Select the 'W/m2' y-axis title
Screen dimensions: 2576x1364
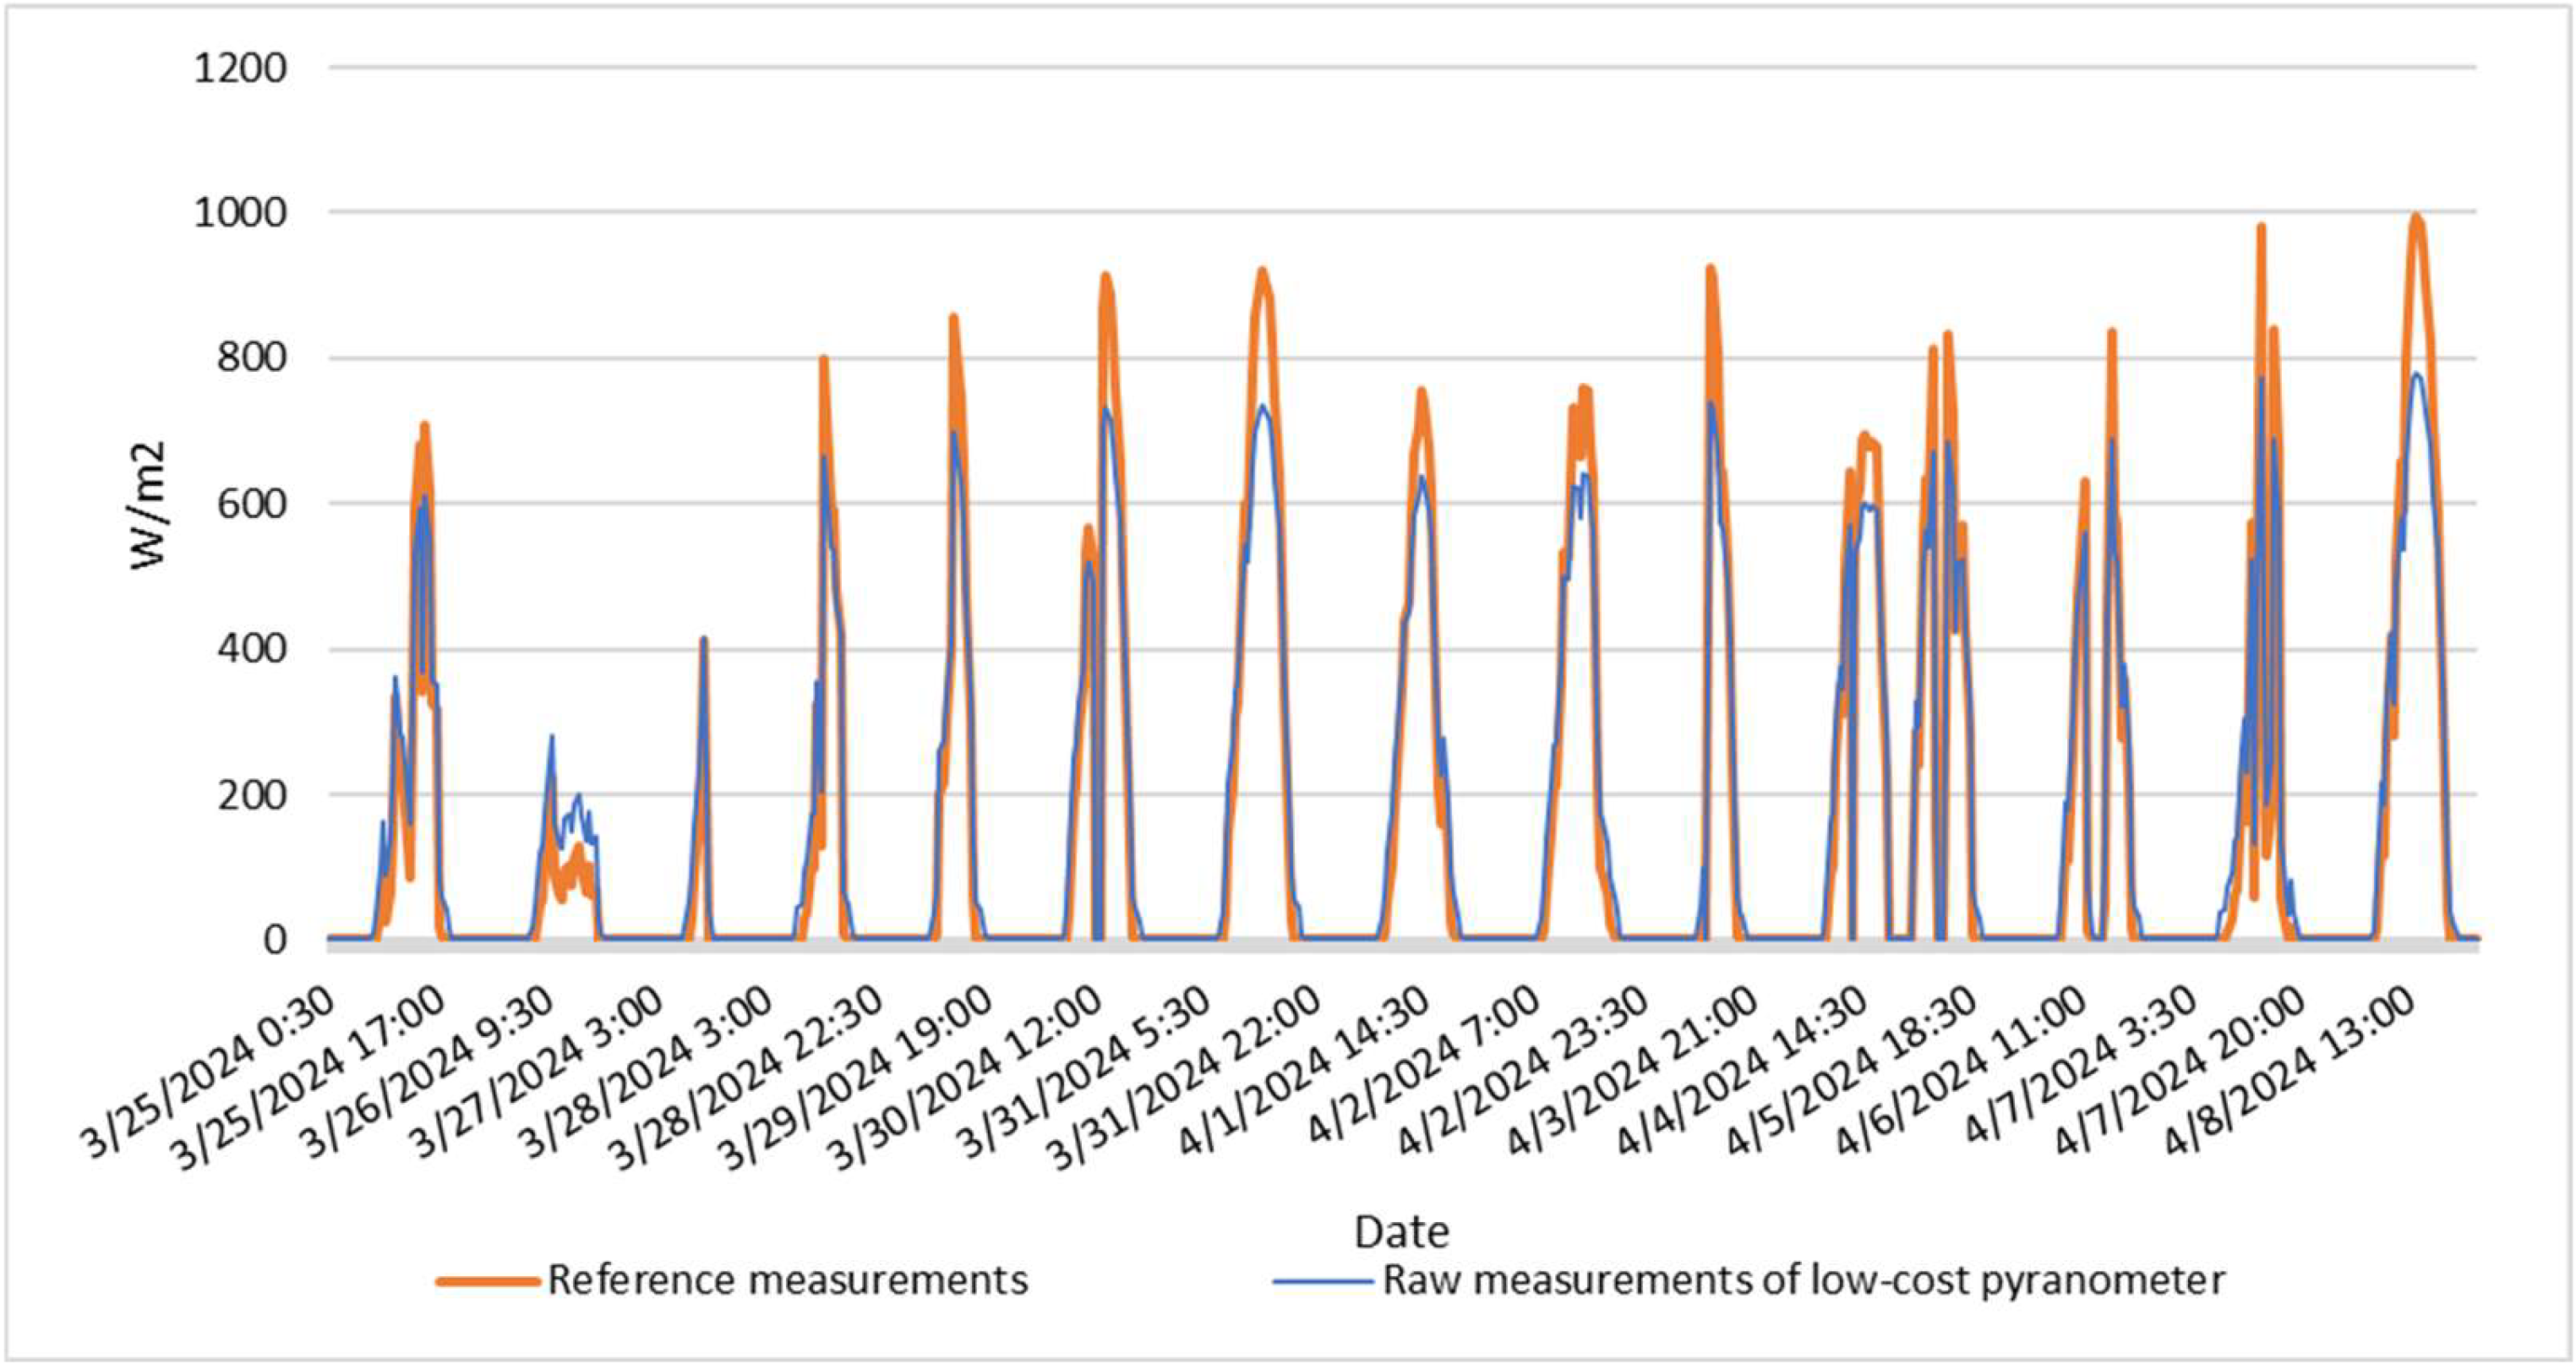pos(148,506)
